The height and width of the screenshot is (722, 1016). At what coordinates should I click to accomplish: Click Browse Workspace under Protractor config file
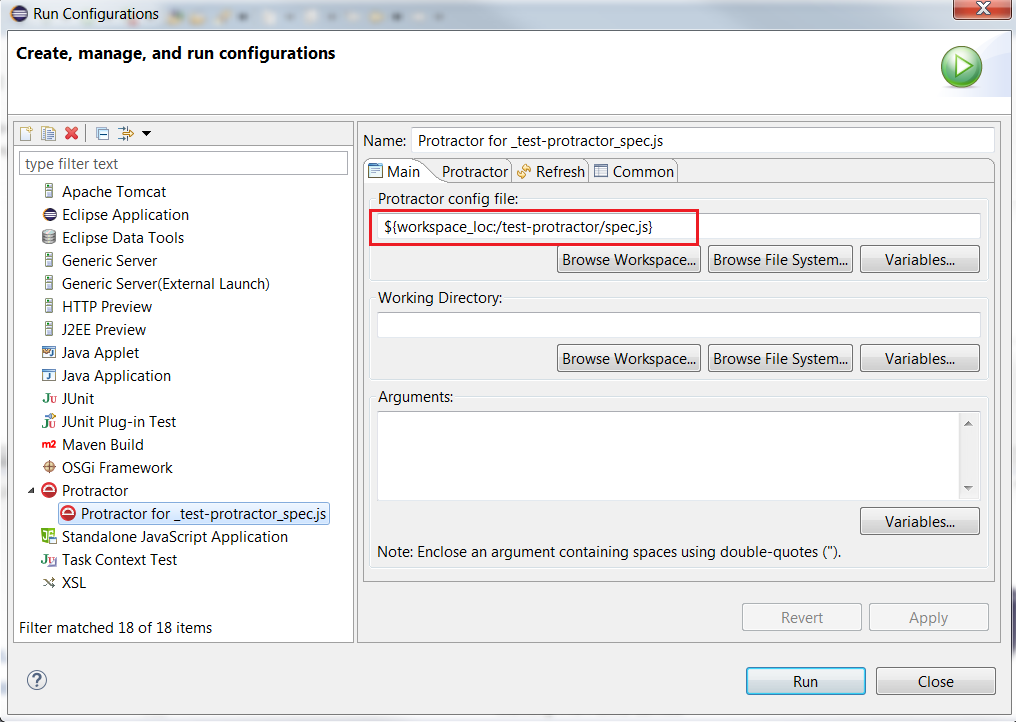point(628,259)
